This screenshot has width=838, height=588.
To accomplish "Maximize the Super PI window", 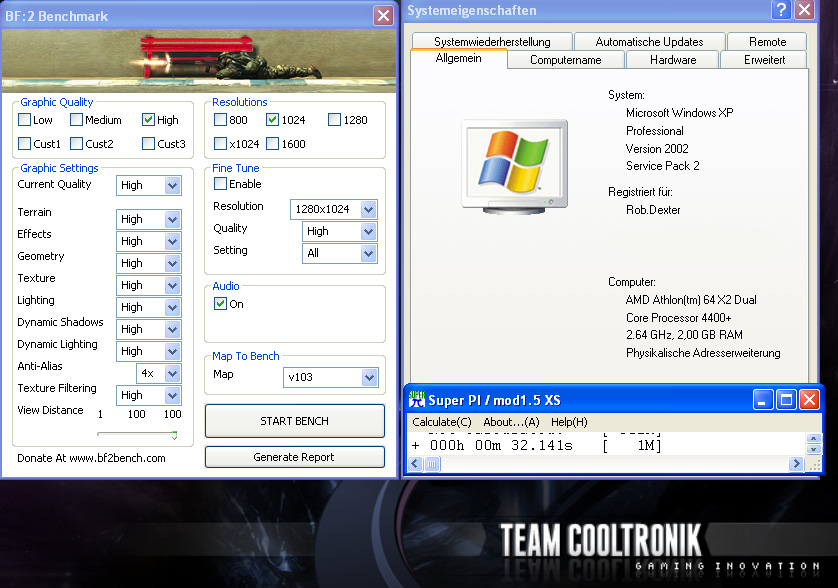I will (786, 400).
